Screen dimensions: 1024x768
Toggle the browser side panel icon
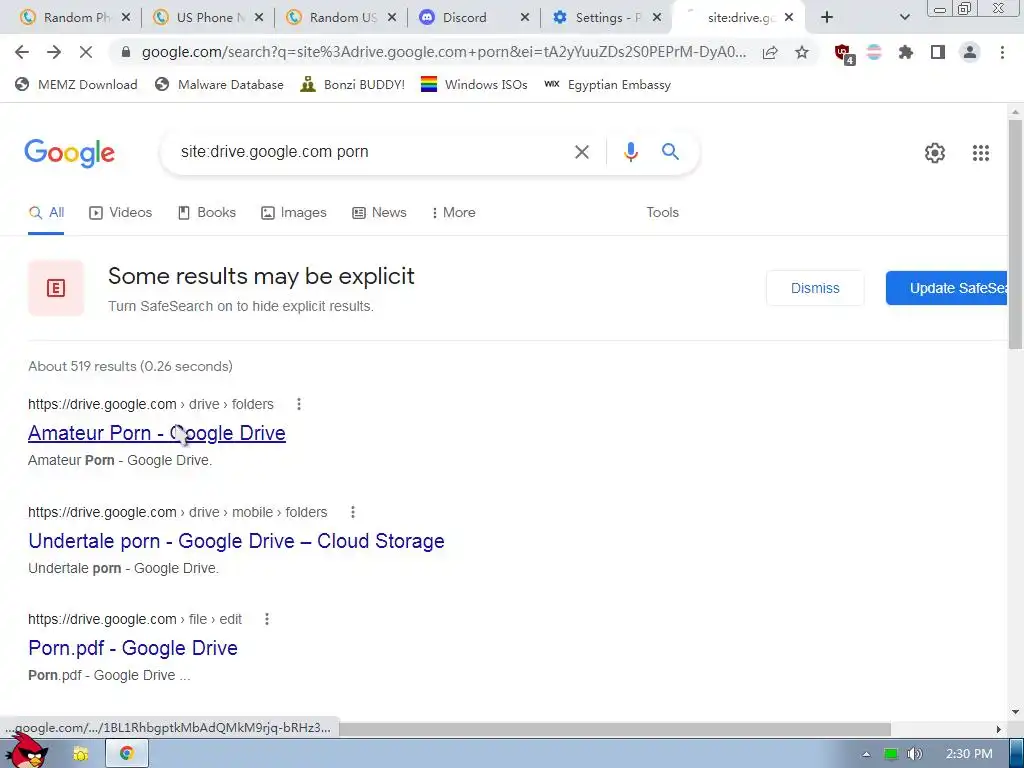938,52
